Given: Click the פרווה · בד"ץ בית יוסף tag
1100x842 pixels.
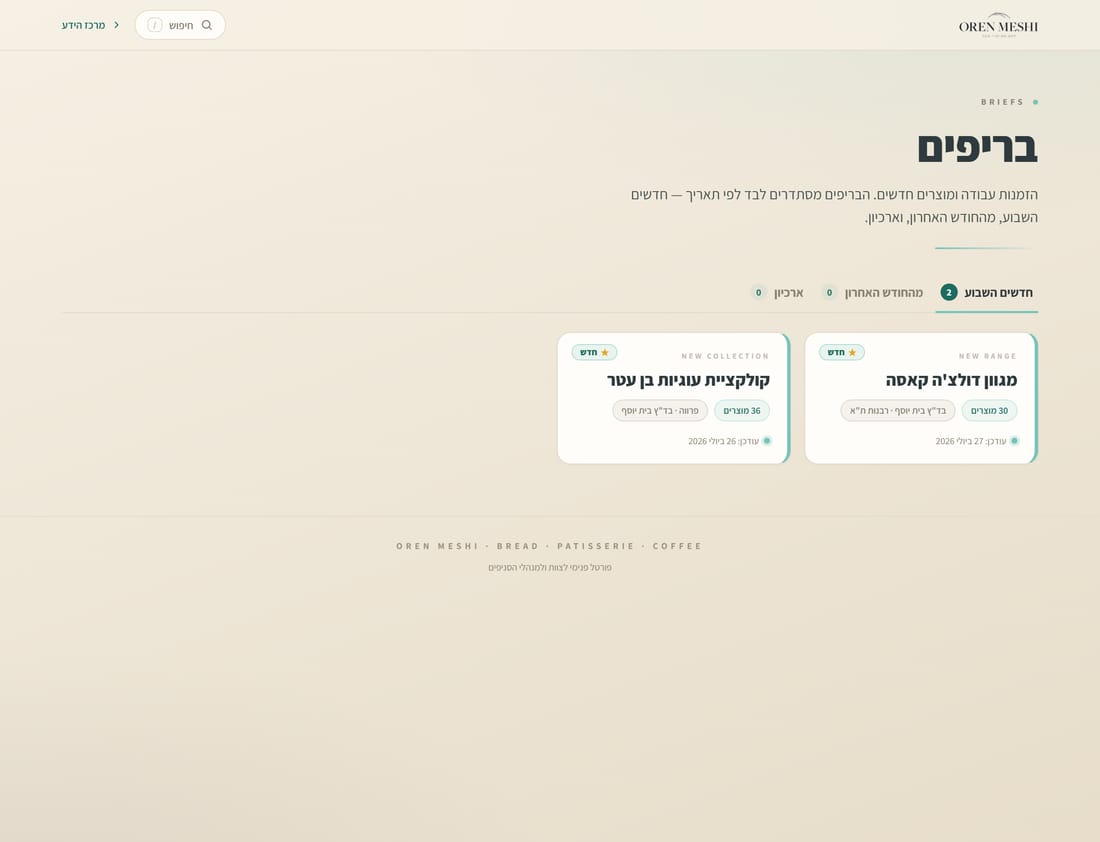Looking at the screenshot, I should [x=660, y=410].
